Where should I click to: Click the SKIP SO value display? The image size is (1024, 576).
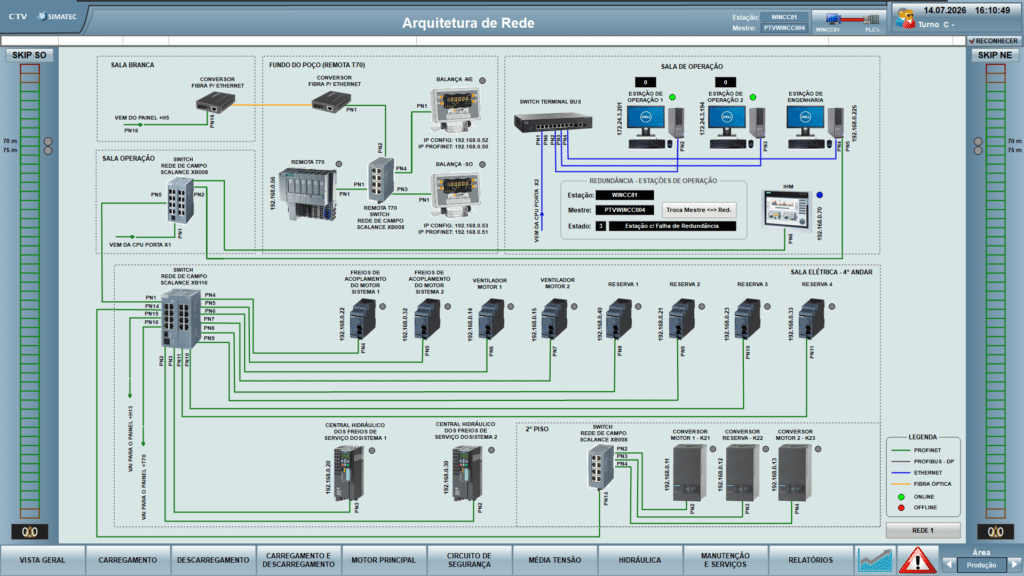[x=29, y=532]
